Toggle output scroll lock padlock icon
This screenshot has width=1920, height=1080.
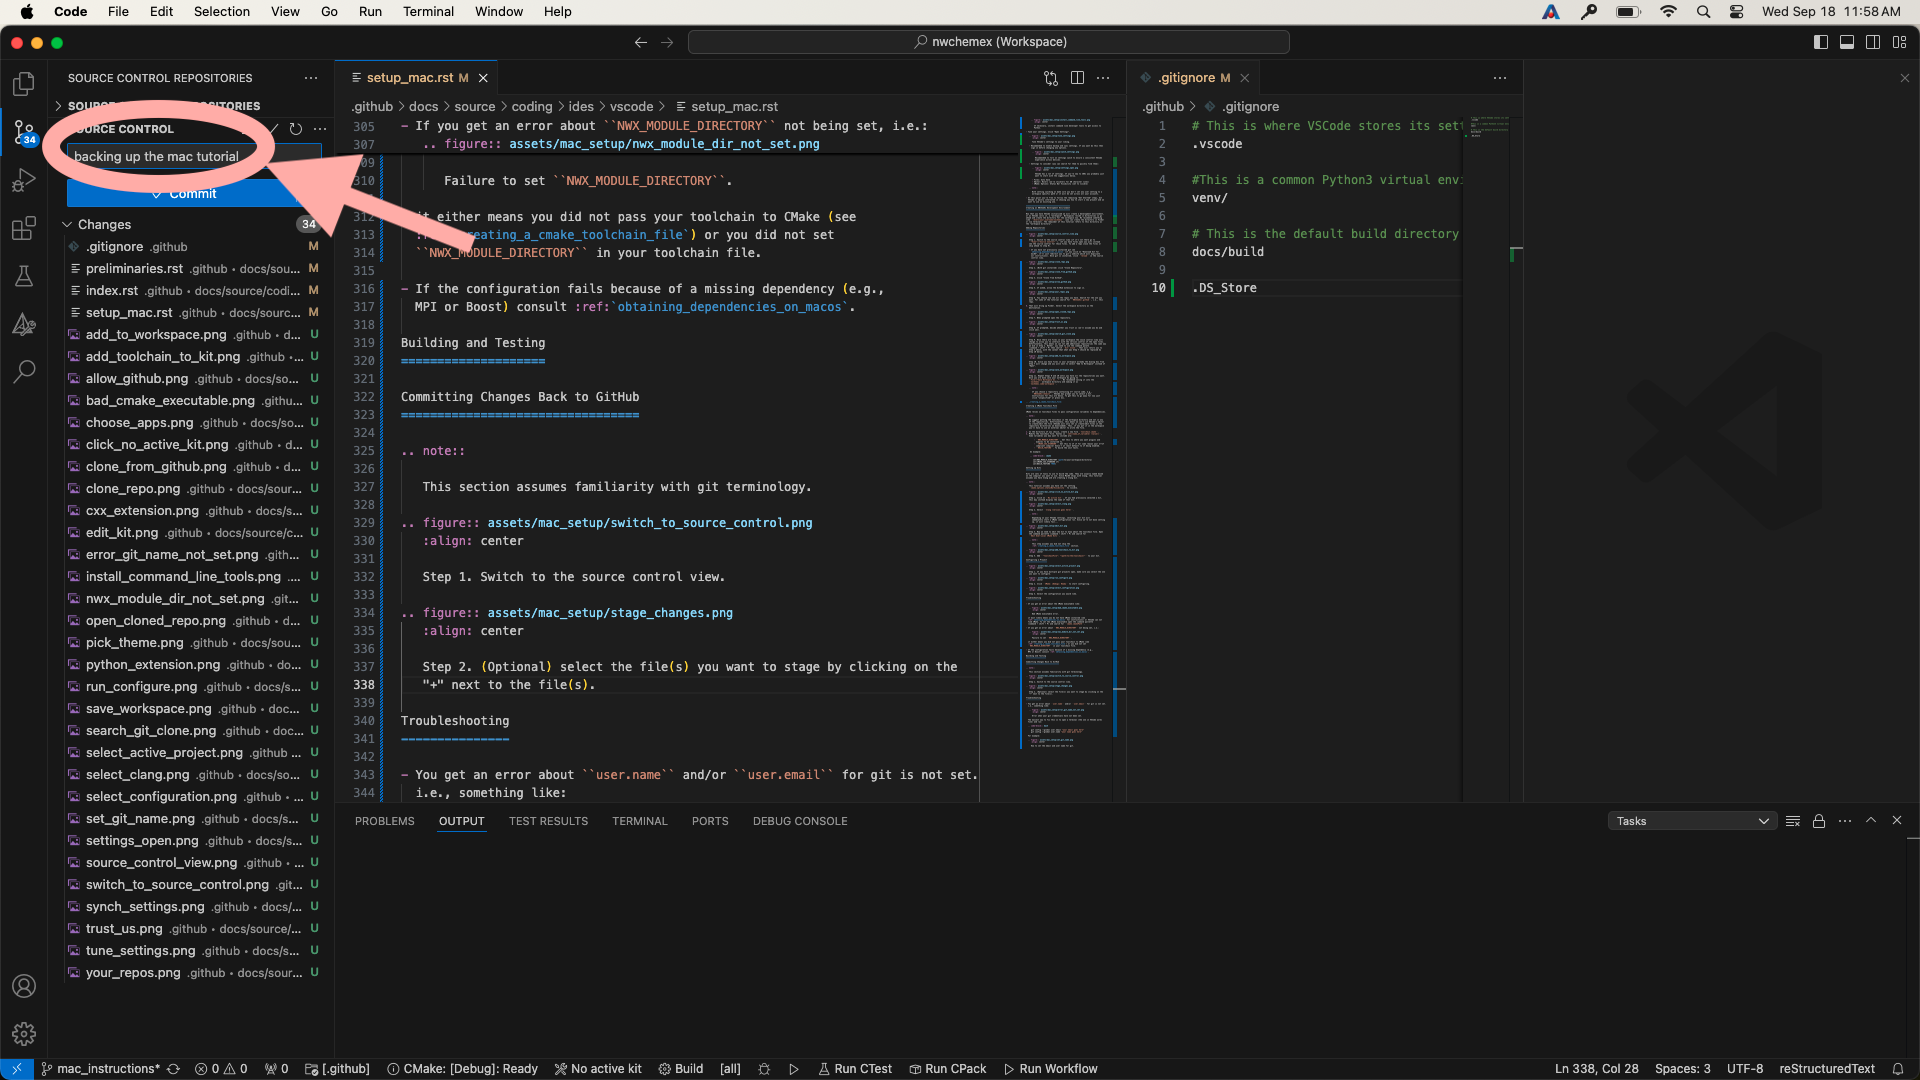[x=1819, y=821]
